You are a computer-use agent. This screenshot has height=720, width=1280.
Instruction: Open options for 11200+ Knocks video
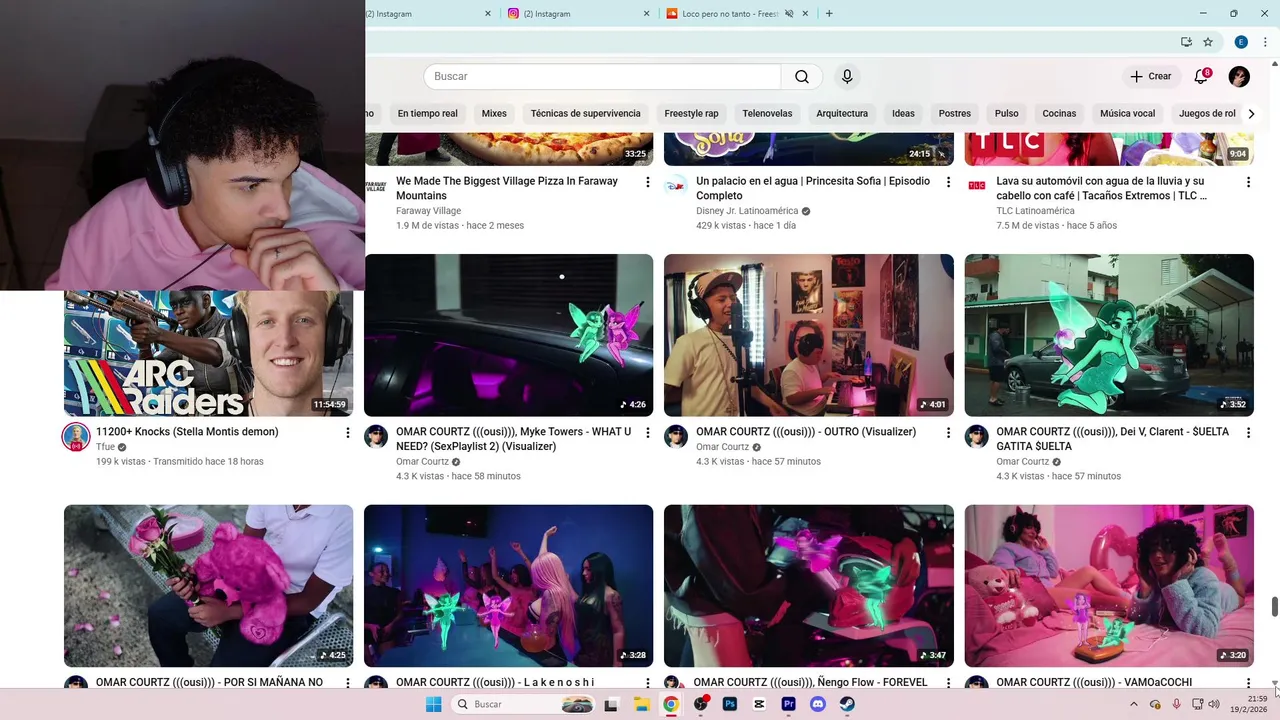tap(348, 433)
